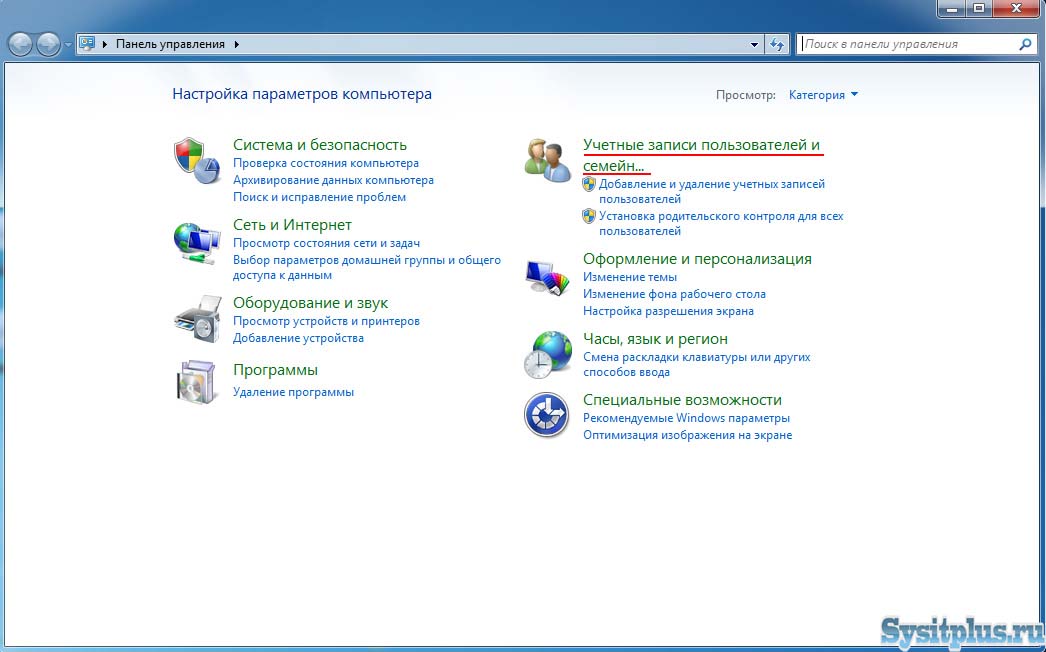The height and width of the screenshot is (652, 1046).
Task: Open Система и безопасность category
Action: click(x=320, y=145)
